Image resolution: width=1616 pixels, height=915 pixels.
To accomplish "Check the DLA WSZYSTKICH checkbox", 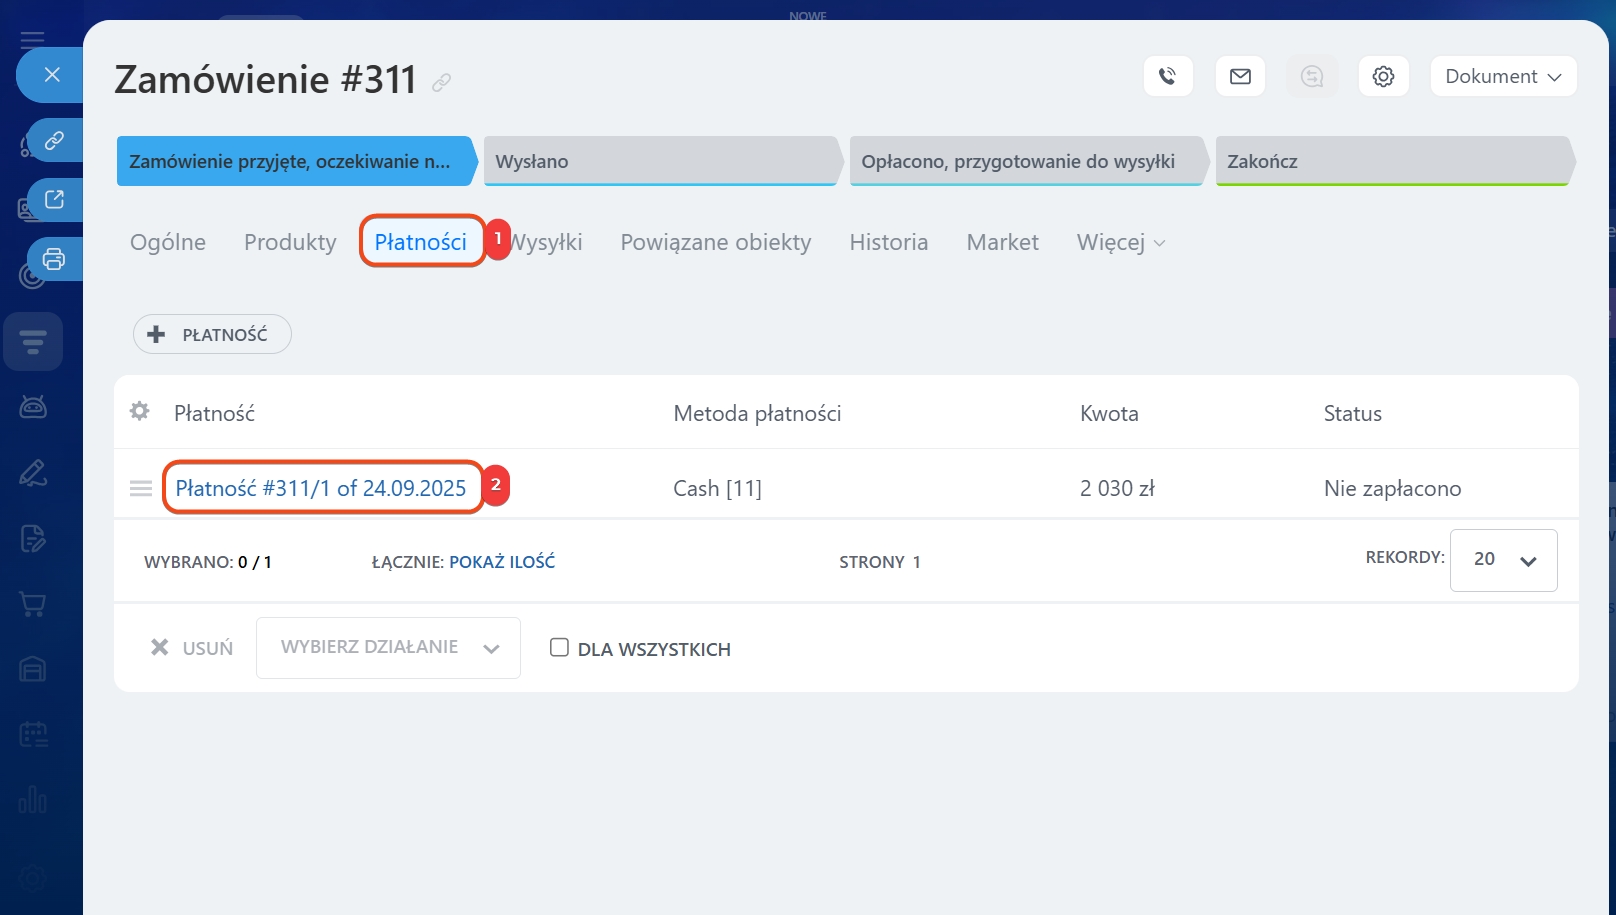I will point(559,648).
